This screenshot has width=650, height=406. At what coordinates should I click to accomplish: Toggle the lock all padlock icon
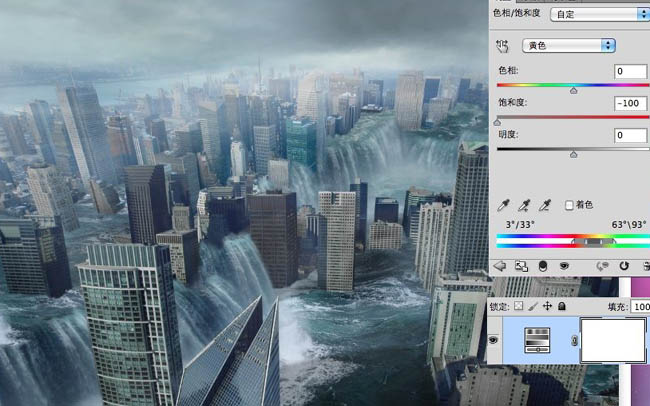pyautogui.click(x=562, y=306)
